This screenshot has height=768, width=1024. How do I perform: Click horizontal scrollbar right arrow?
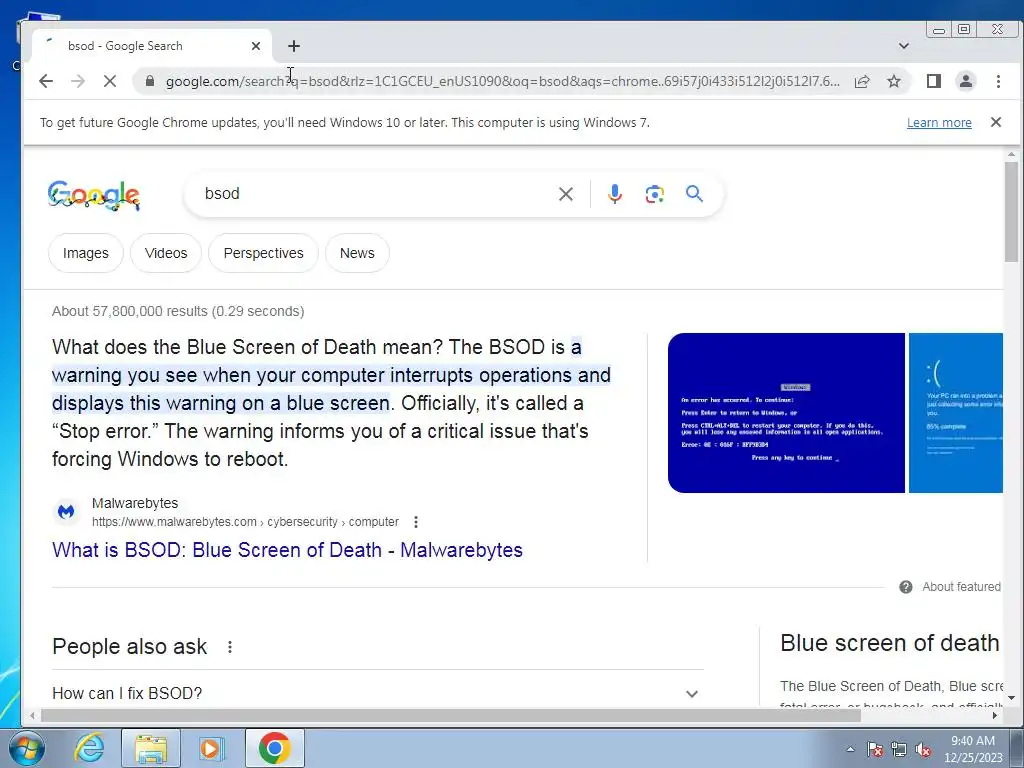[995, 715]
